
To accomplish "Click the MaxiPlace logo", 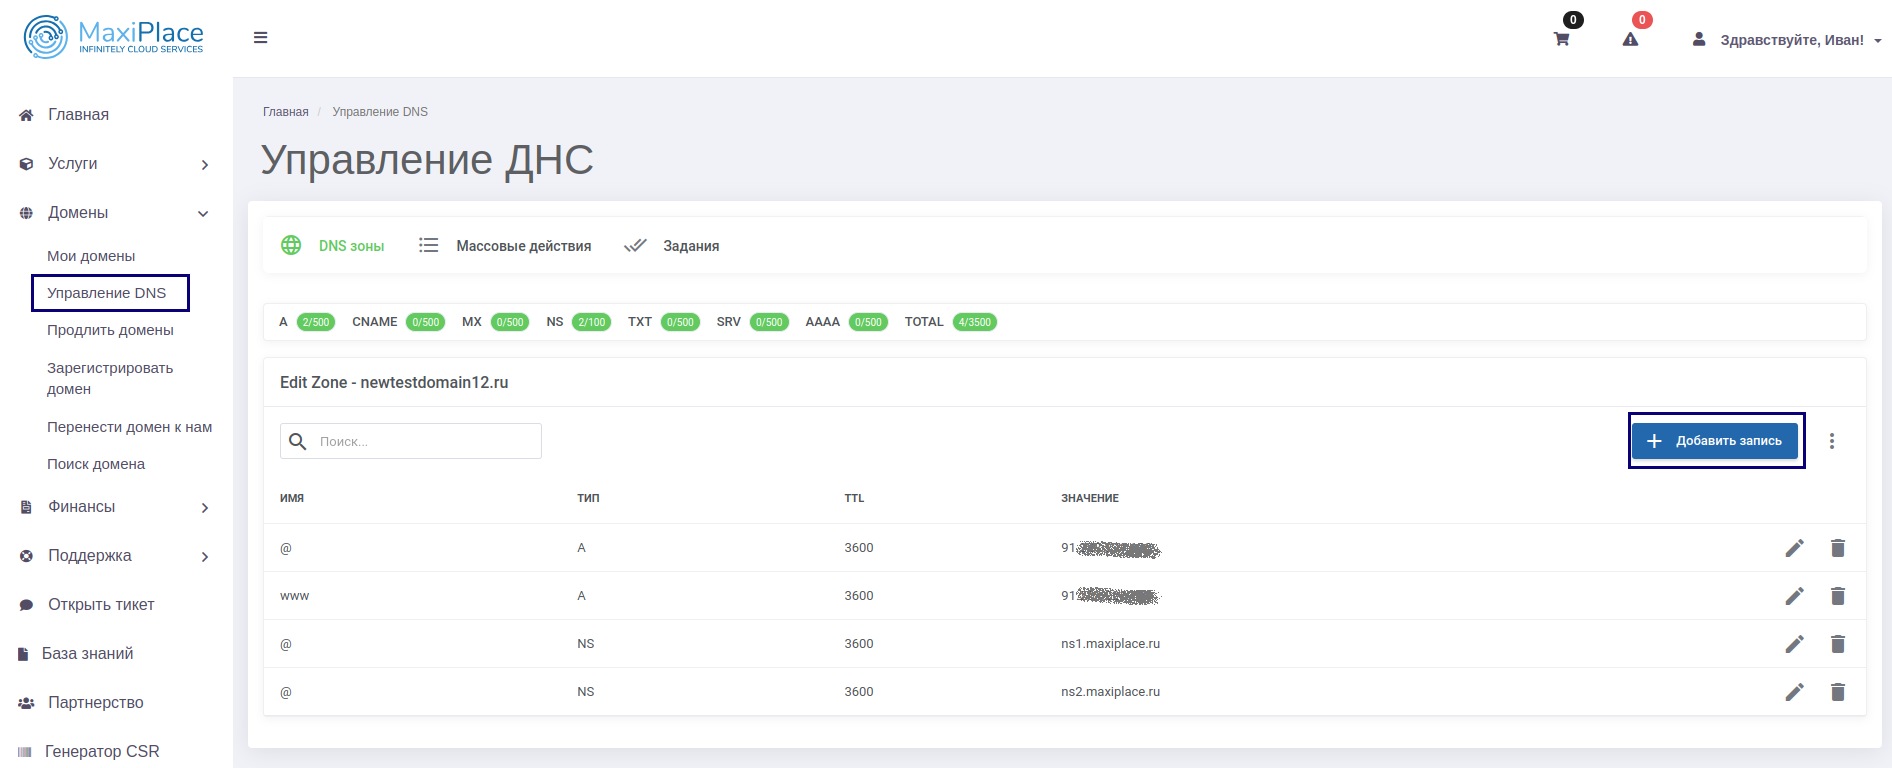I will coord(113,37).
